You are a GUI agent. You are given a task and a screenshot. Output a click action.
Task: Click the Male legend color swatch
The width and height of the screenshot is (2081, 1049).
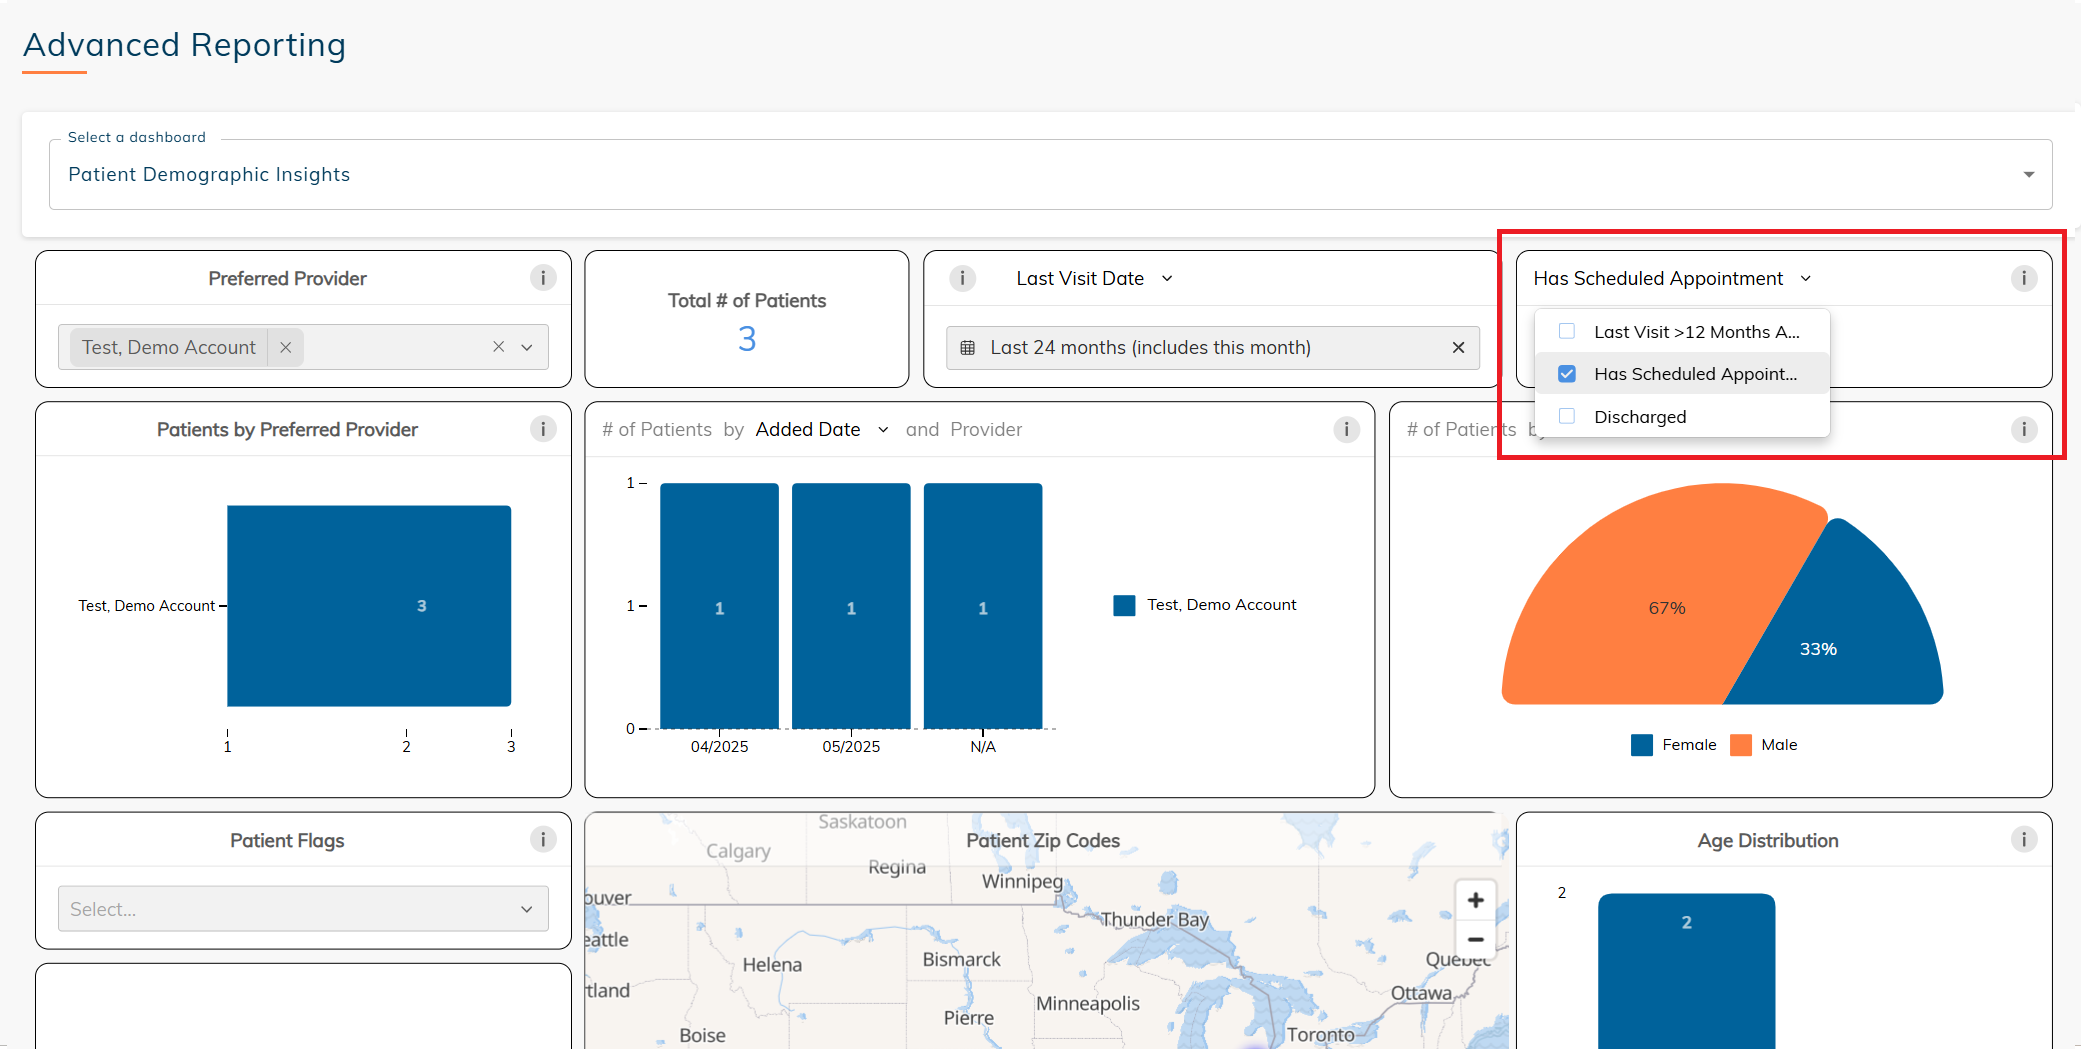pos(1741,745)
